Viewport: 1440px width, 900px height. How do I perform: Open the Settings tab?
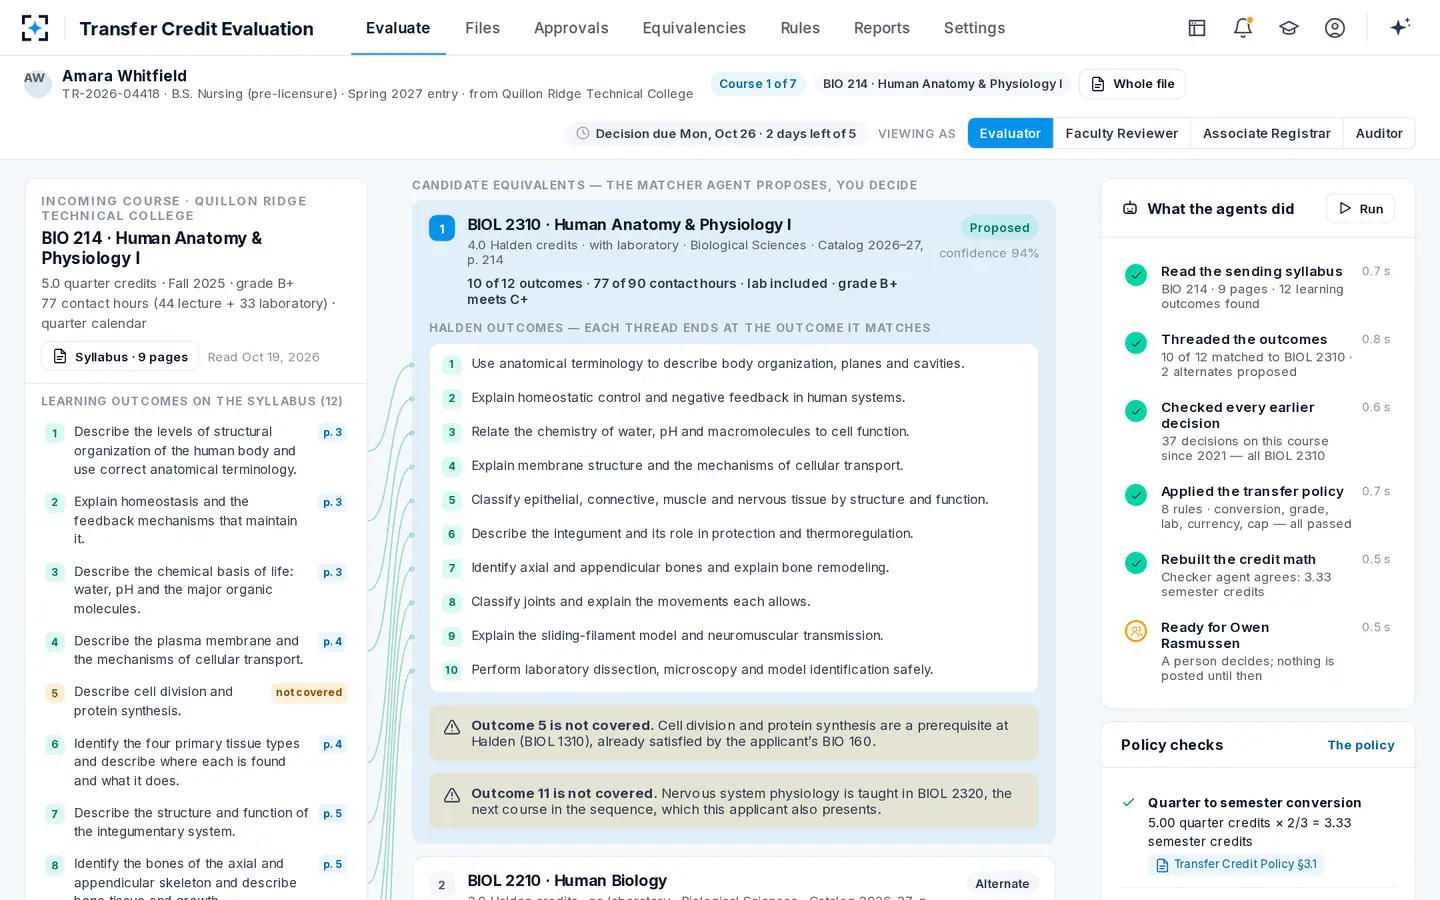click(974, 28)
